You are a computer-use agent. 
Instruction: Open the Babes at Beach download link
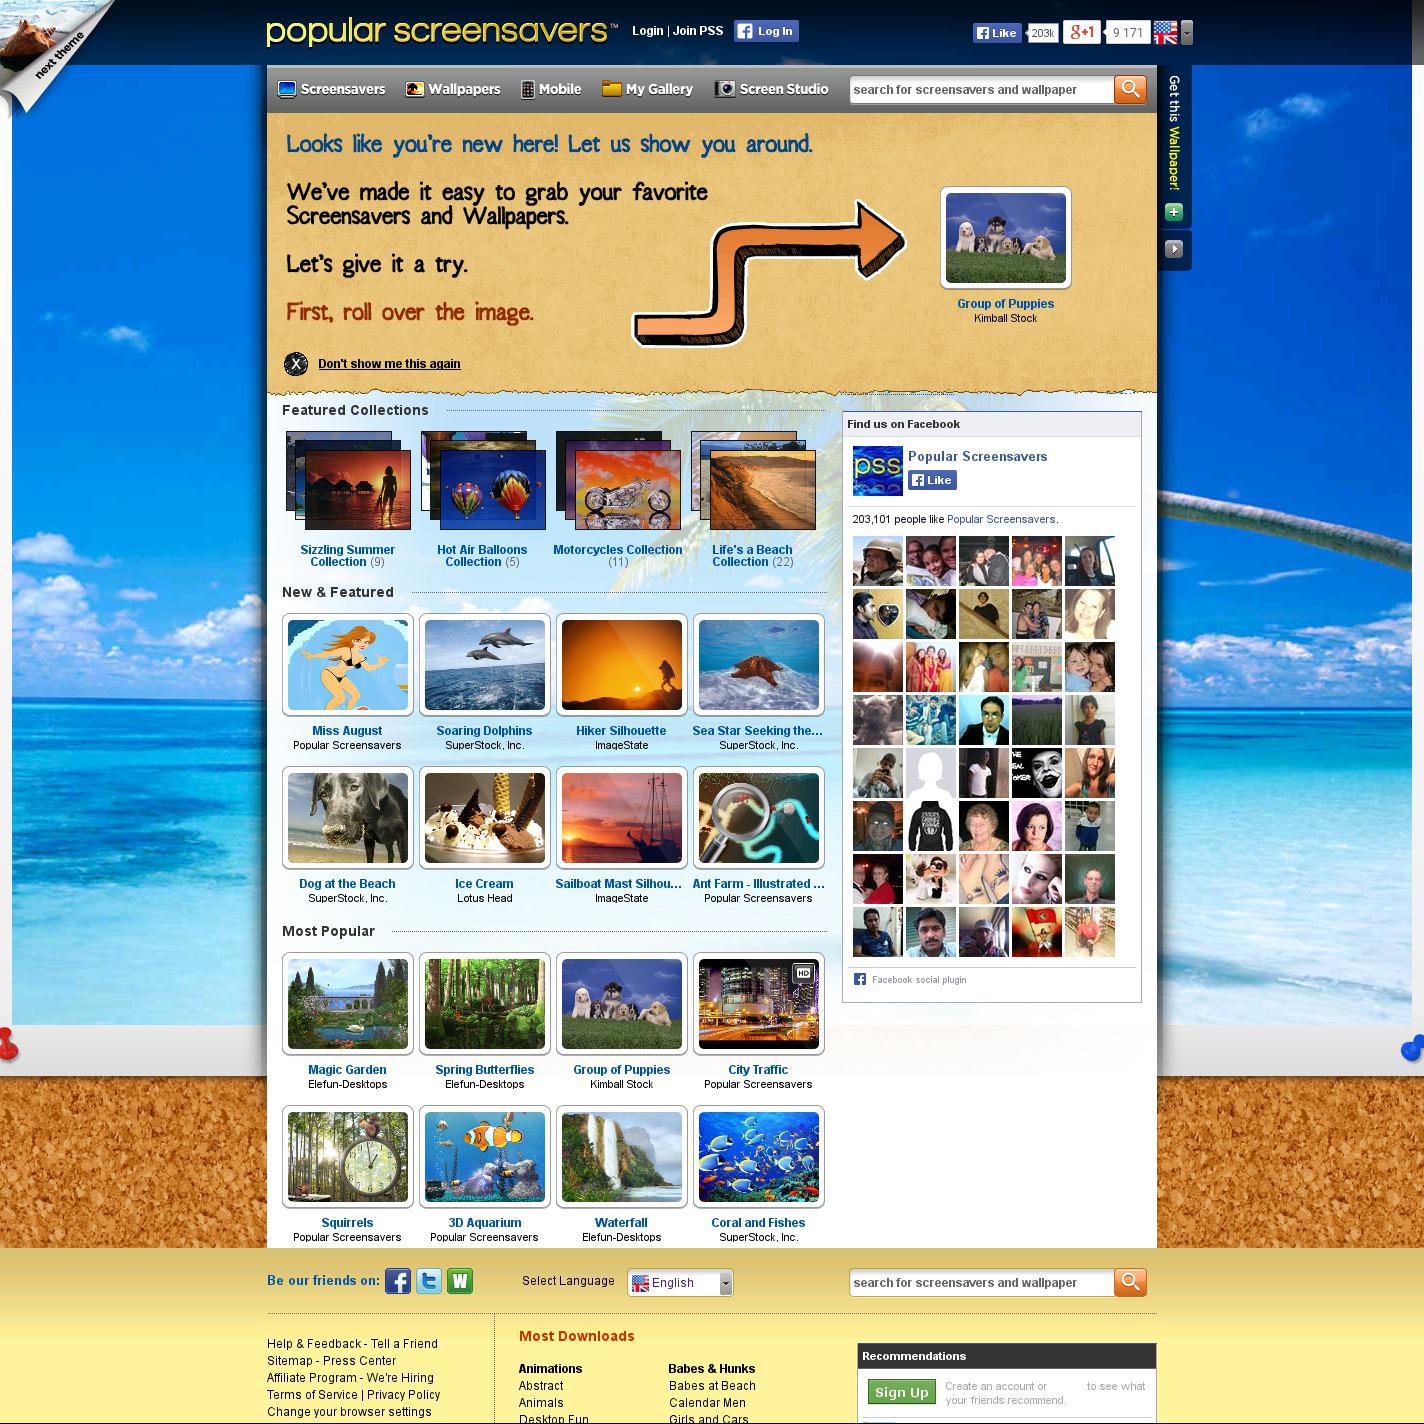click(x=712, y=1386)
